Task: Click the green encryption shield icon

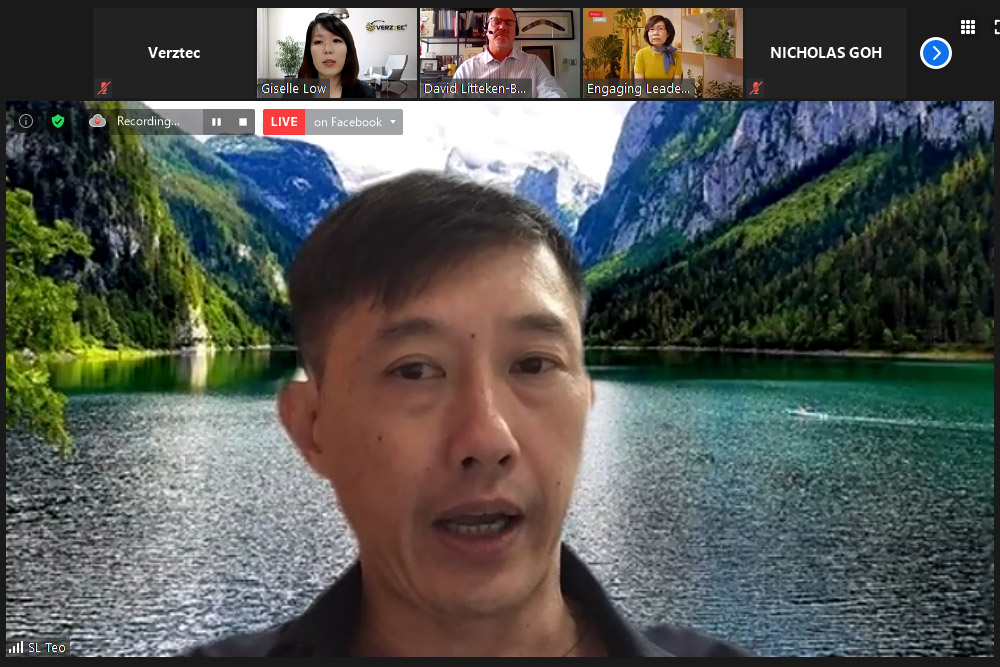Action: 58,121
